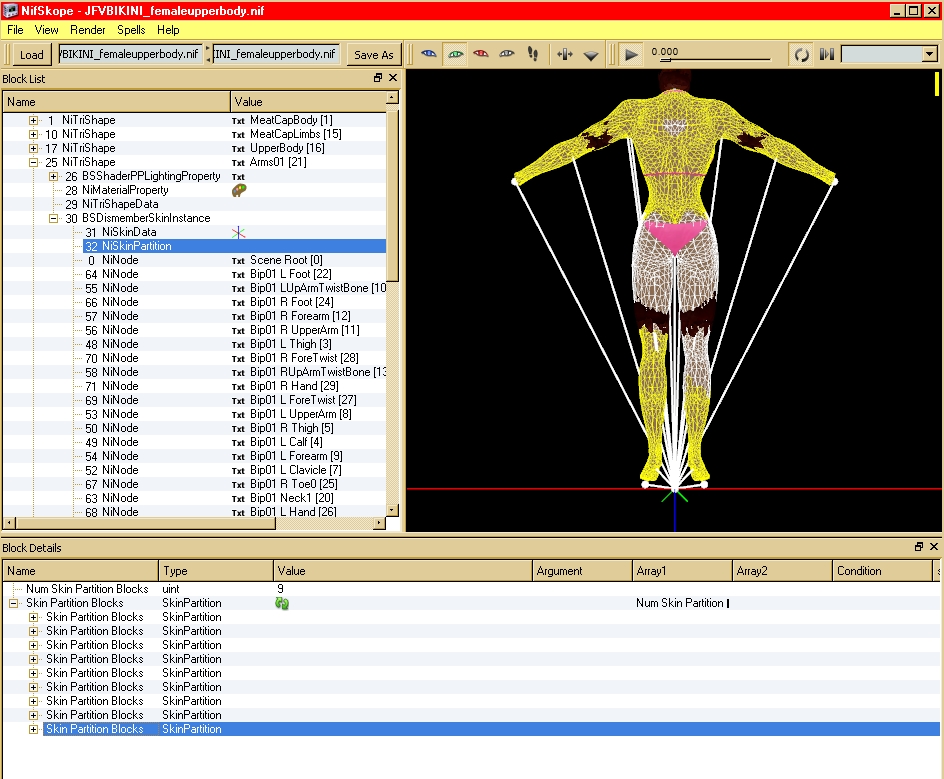Click Block Details Type column header
The width and height of the screenshot is (944, 779).
(x=216, y=571)
